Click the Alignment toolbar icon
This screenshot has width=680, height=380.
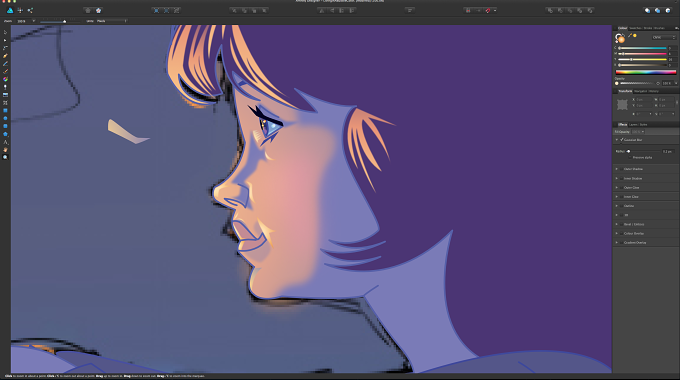409,10
